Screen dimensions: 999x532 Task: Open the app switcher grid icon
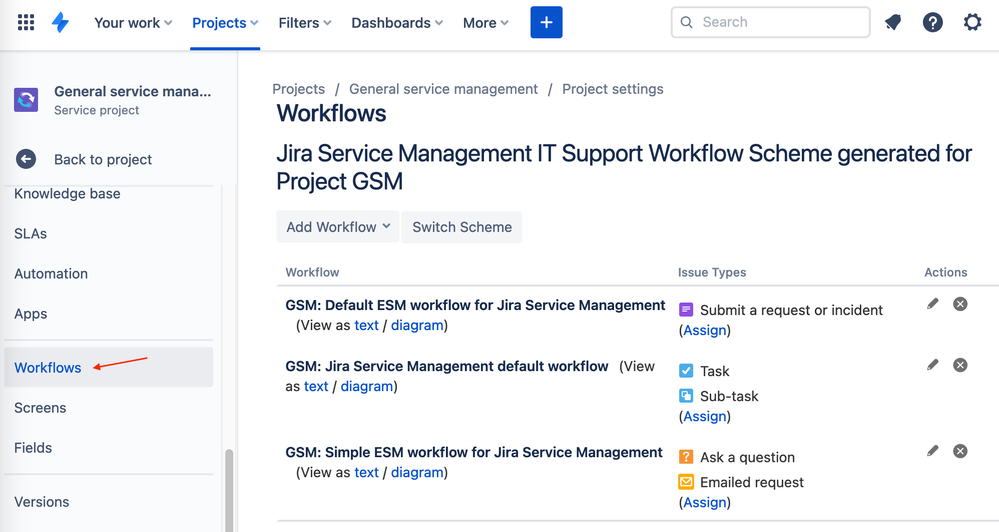pyautogui.click(x=25, y=23)
